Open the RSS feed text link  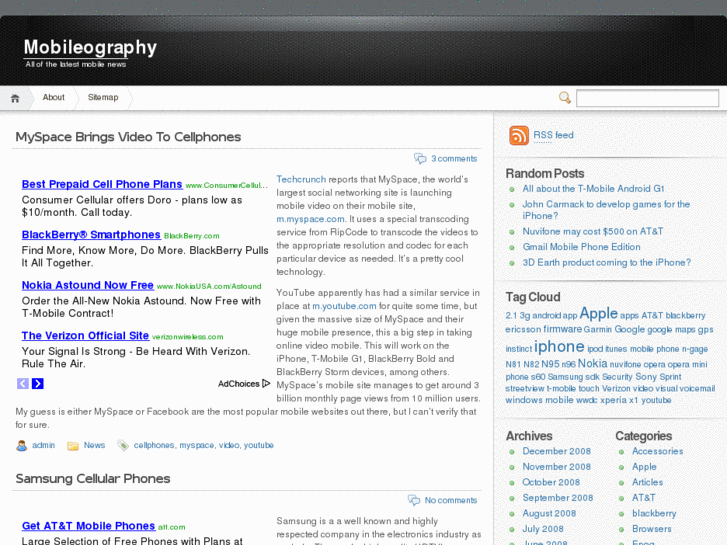[x=553, y=135]
